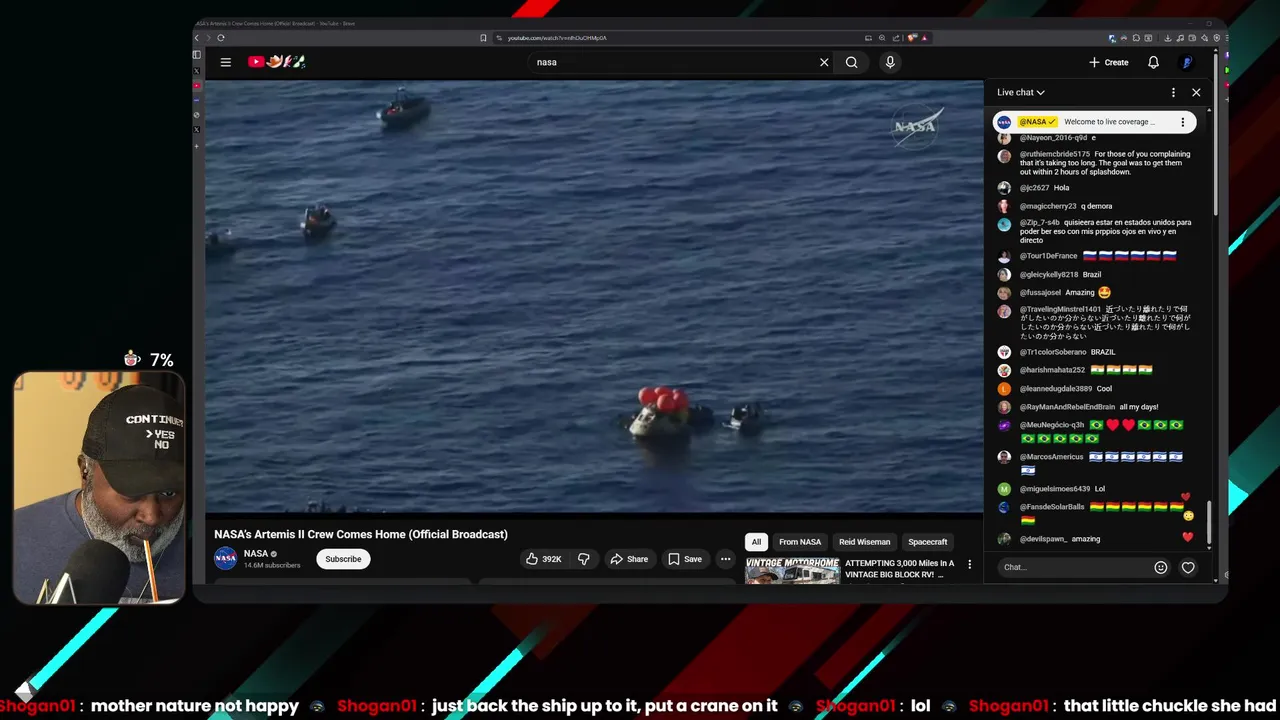Click the video player showing the capsule
The width and height of the screenshot is (1280, 720).
[x=594, y=296]
